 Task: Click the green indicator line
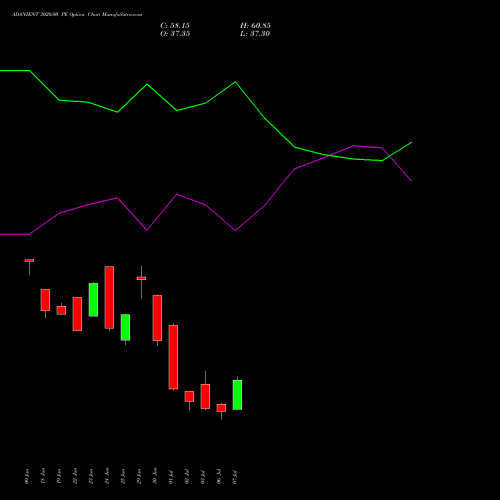coord(206,103)
